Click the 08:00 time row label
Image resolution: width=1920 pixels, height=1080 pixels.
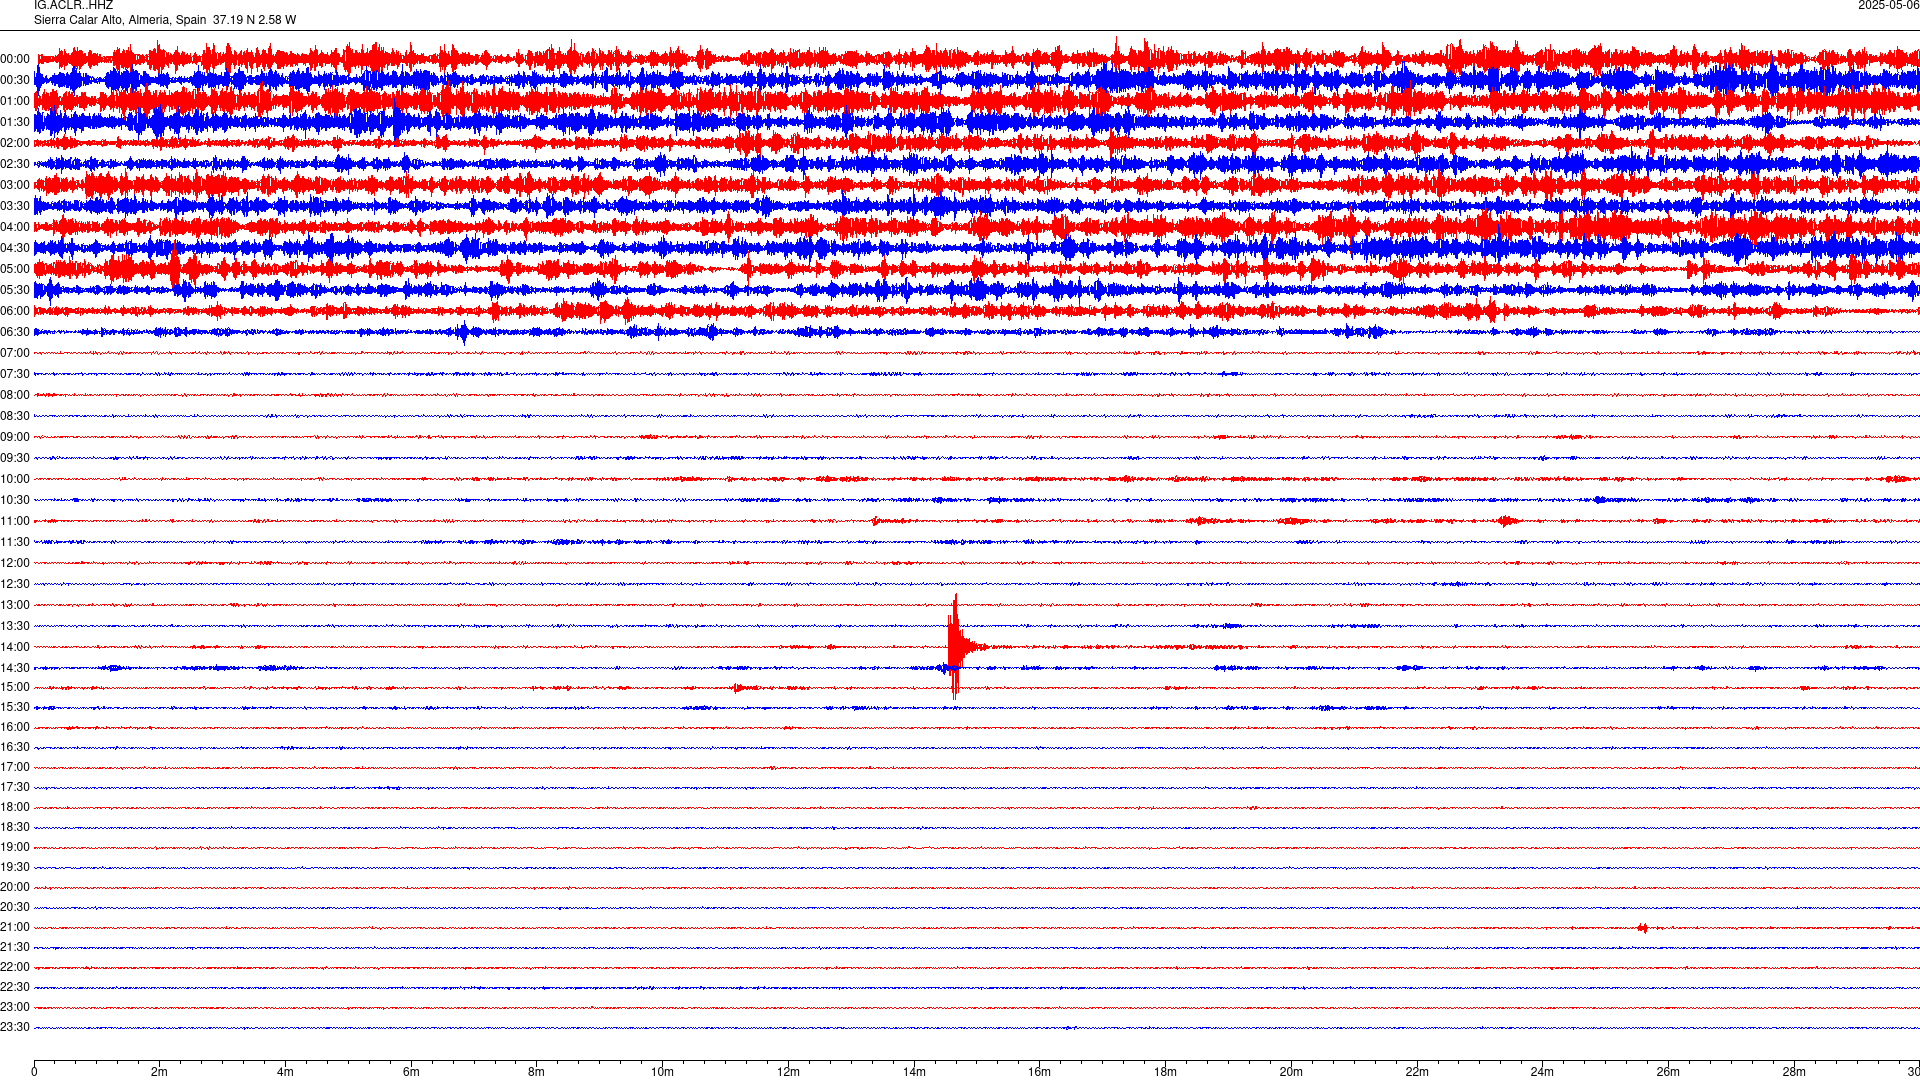pos(15,396)
